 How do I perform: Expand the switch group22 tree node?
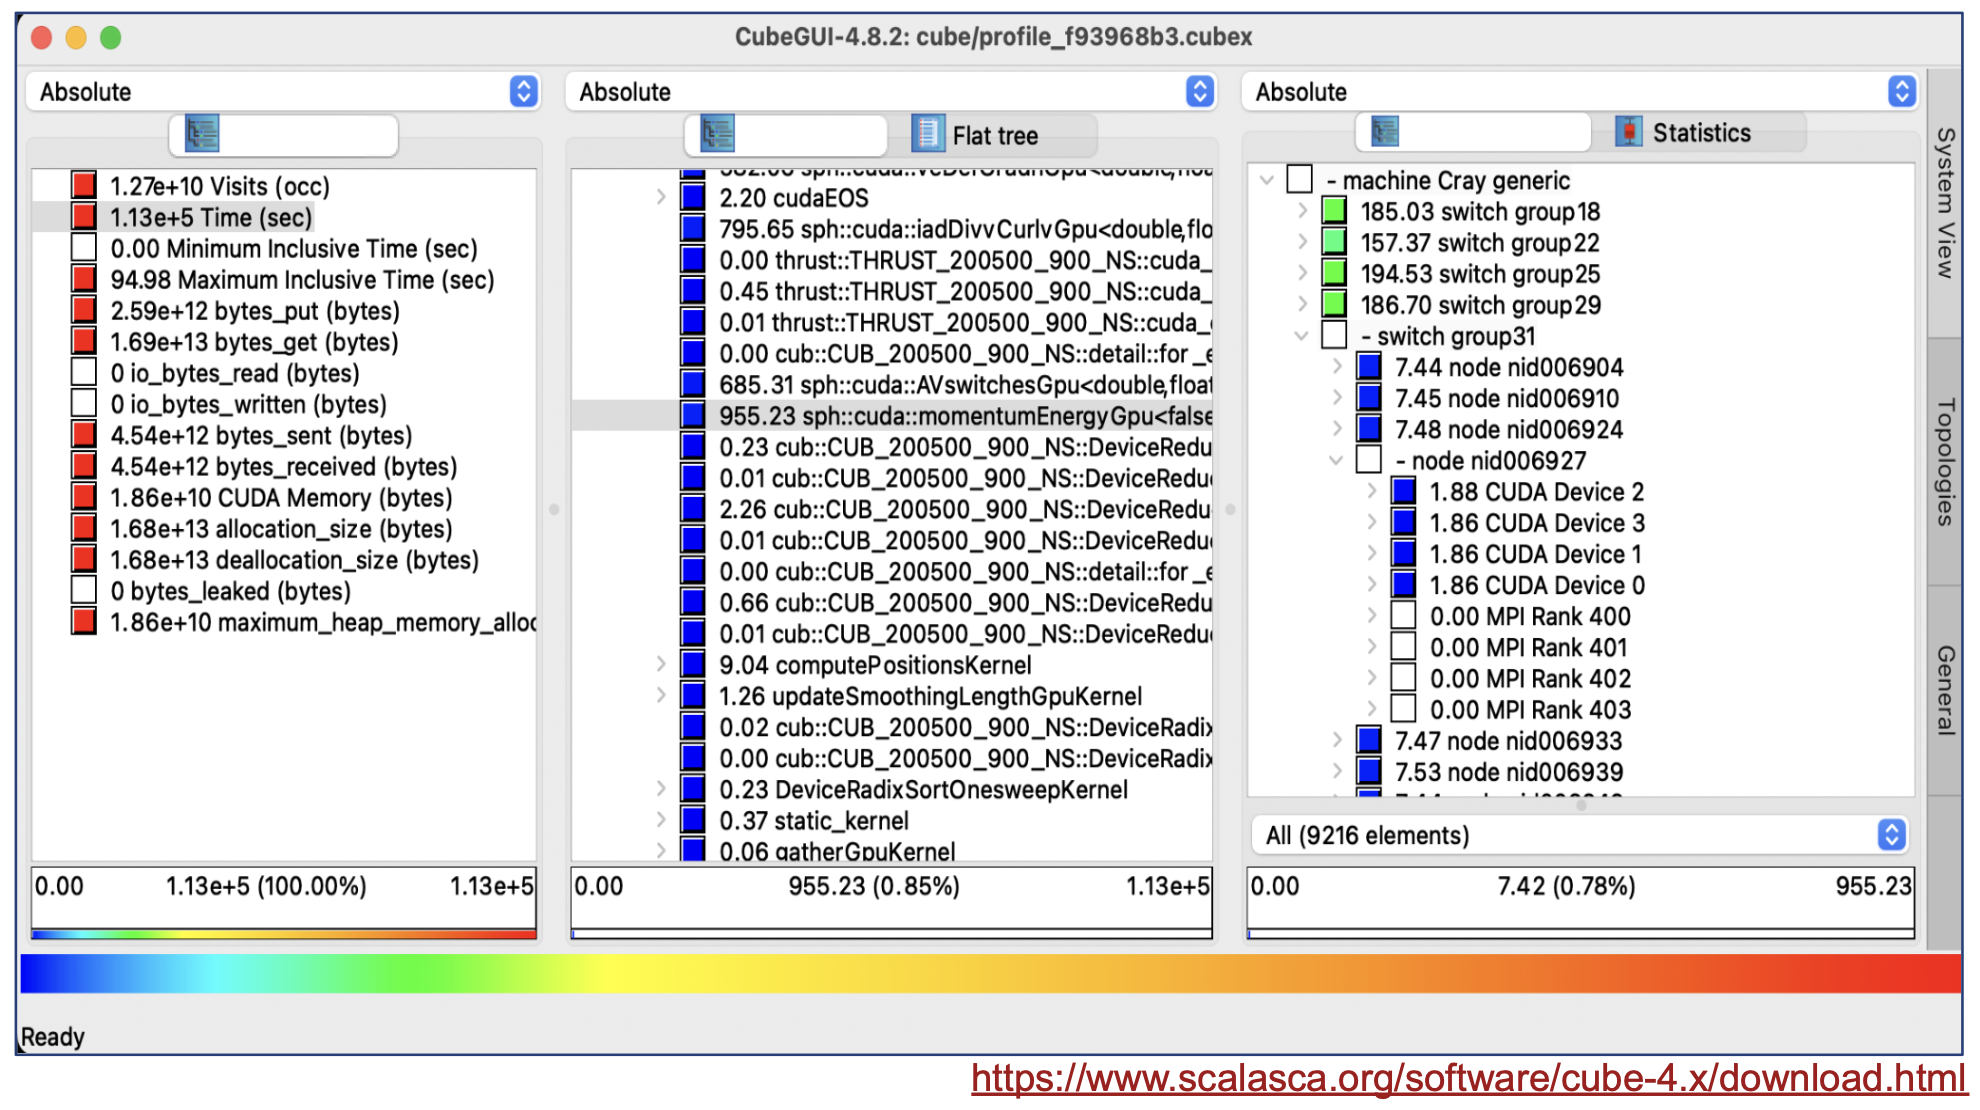point(1302,242)
